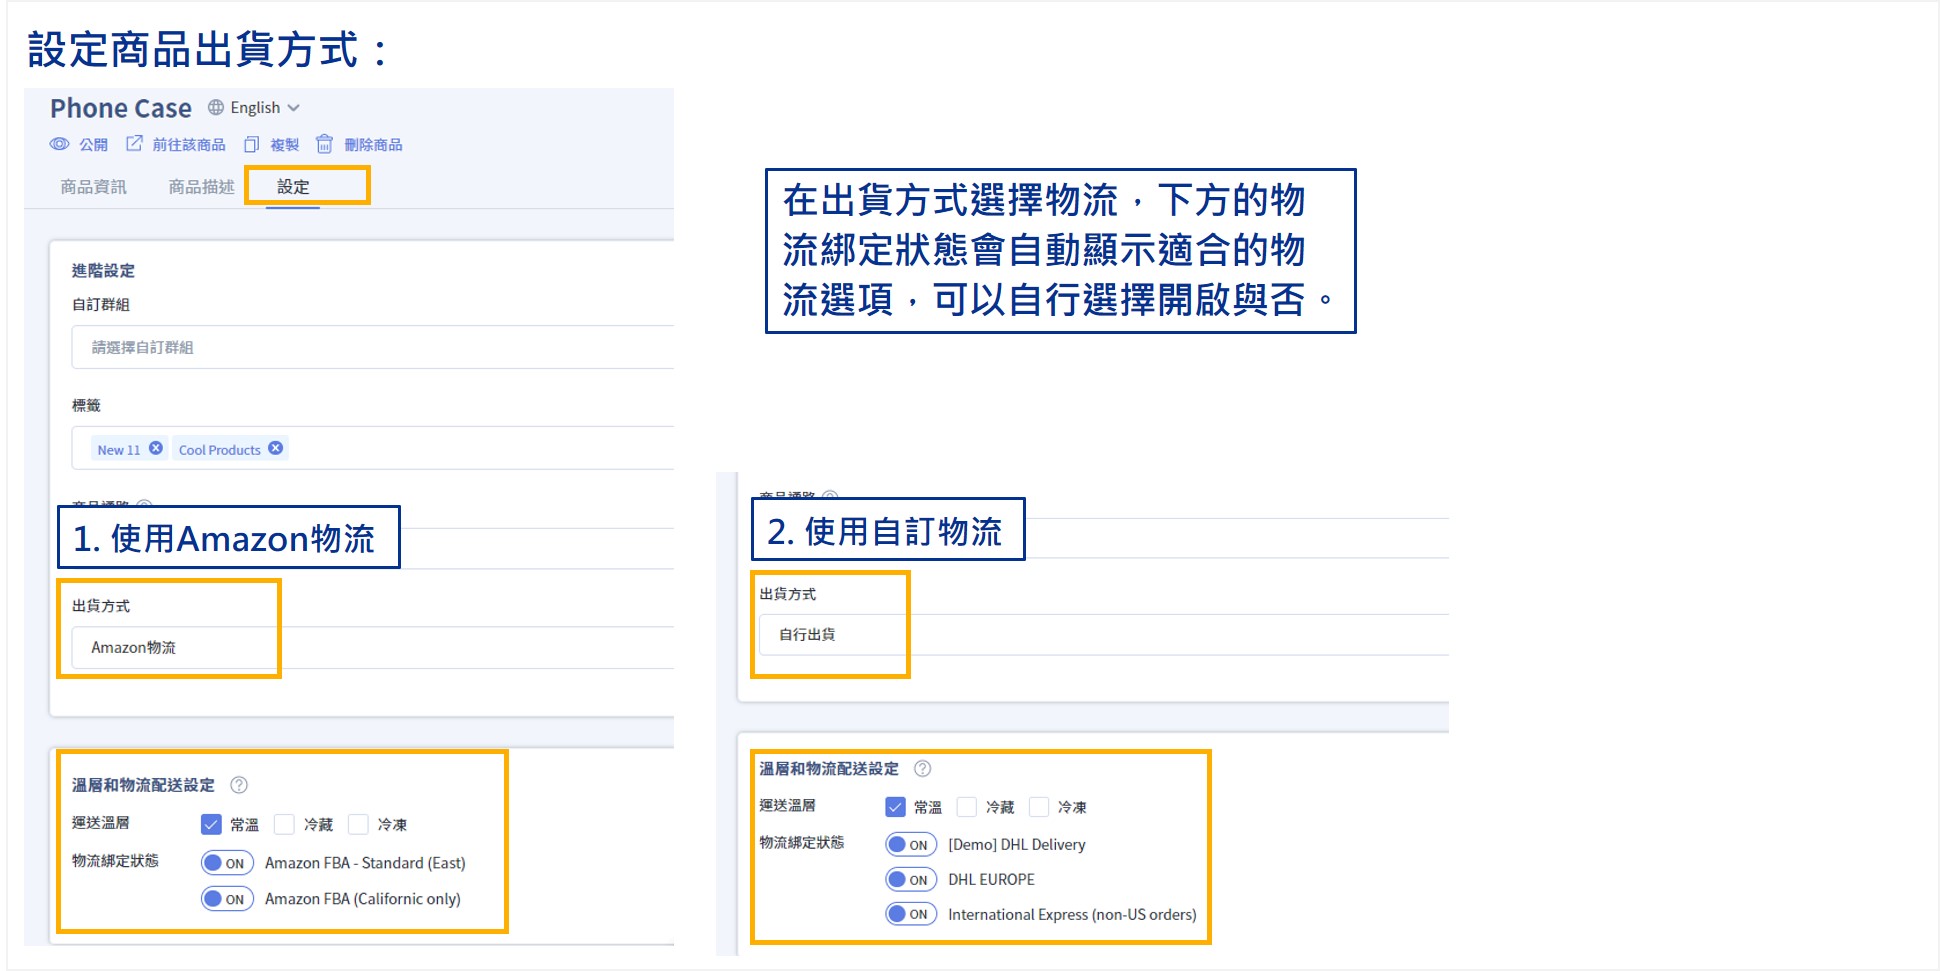This screenshot has height=971, width=1940.
Task: Click the eye icon beside 公開
Action: point(60,144)
